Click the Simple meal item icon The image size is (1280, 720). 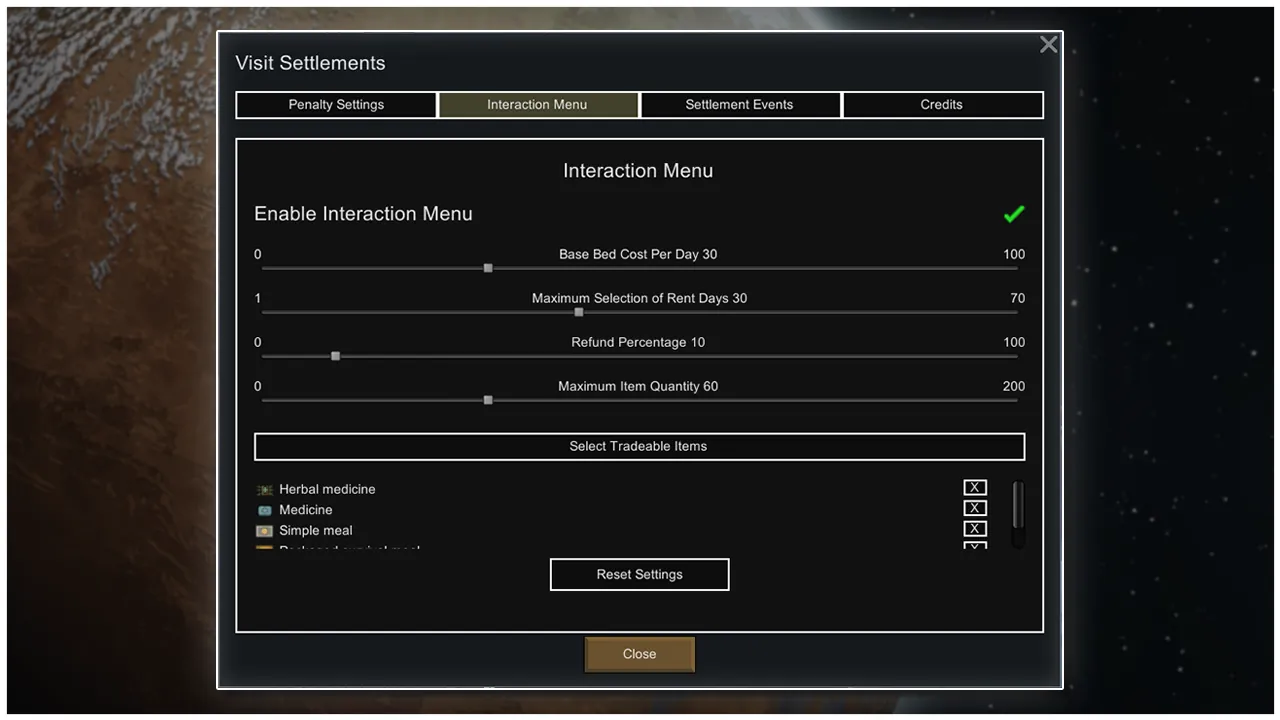click(x=264, y=531)
